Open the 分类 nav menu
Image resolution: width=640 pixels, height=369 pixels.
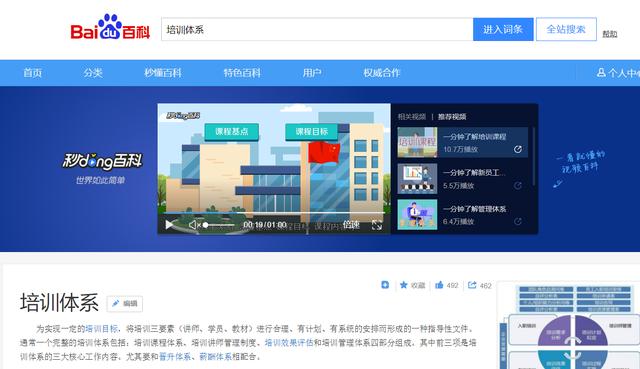click(x=93, y=73)
